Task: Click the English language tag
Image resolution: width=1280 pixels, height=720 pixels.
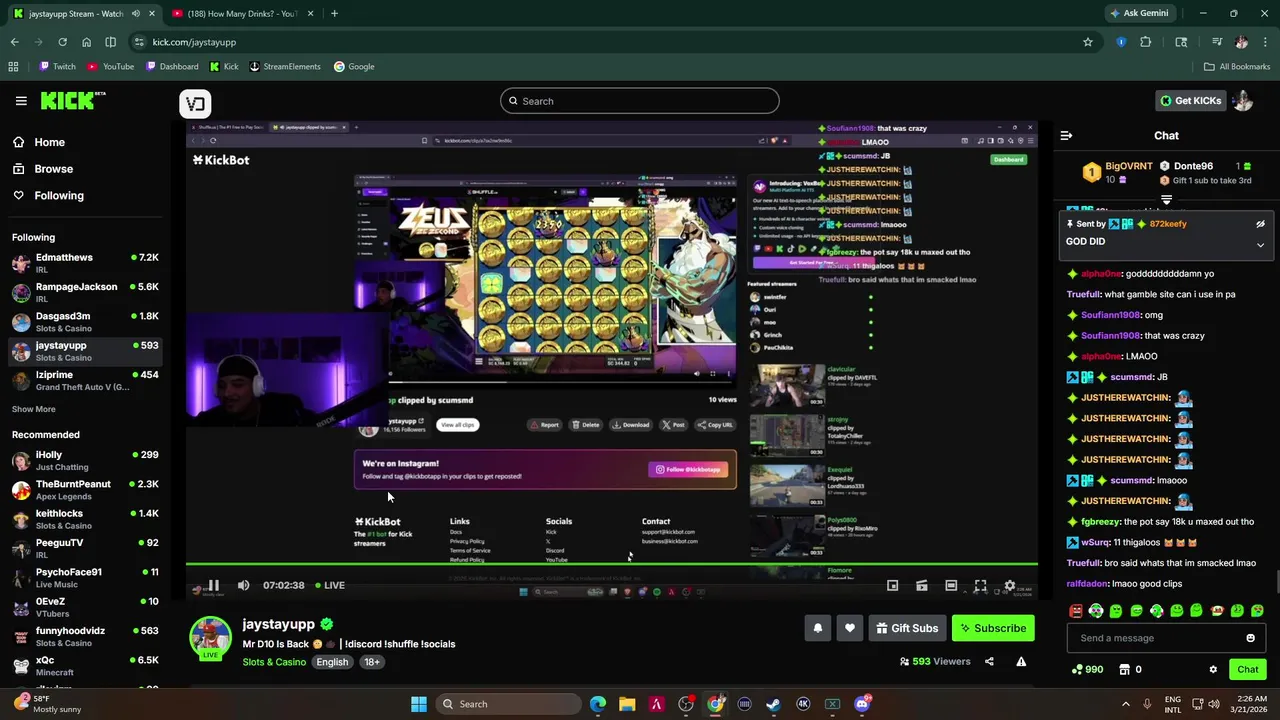Action: point(332,662)
